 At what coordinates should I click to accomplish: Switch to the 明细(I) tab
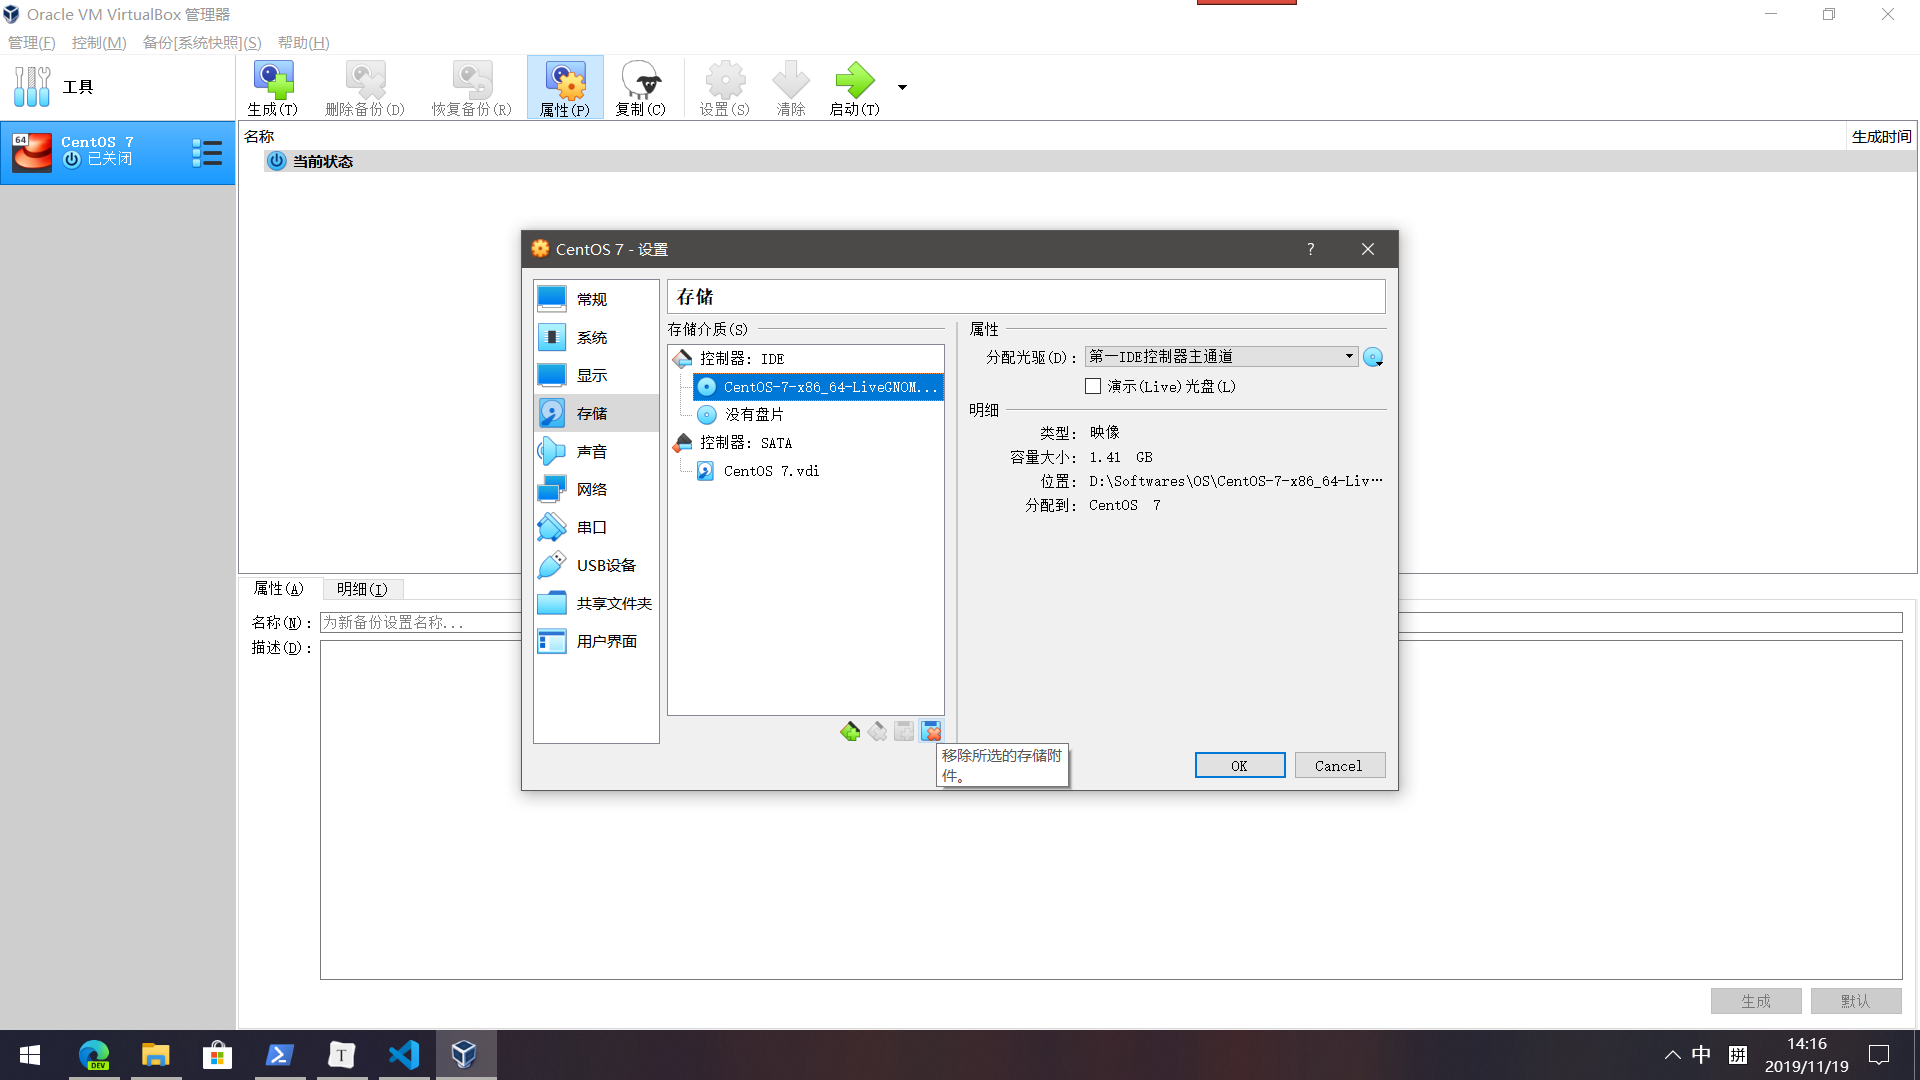pyautogui.click(x=362, y=589)
